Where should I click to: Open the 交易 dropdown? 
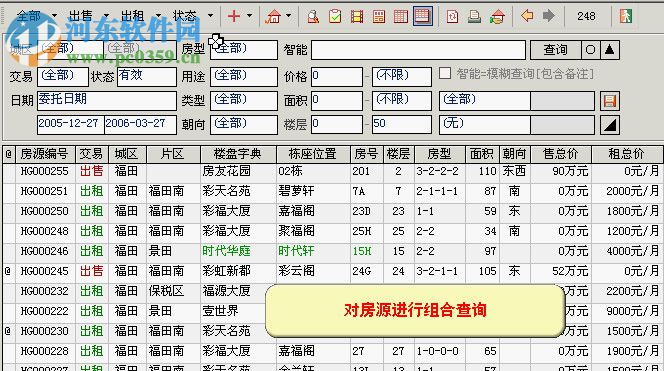[63, 77]
